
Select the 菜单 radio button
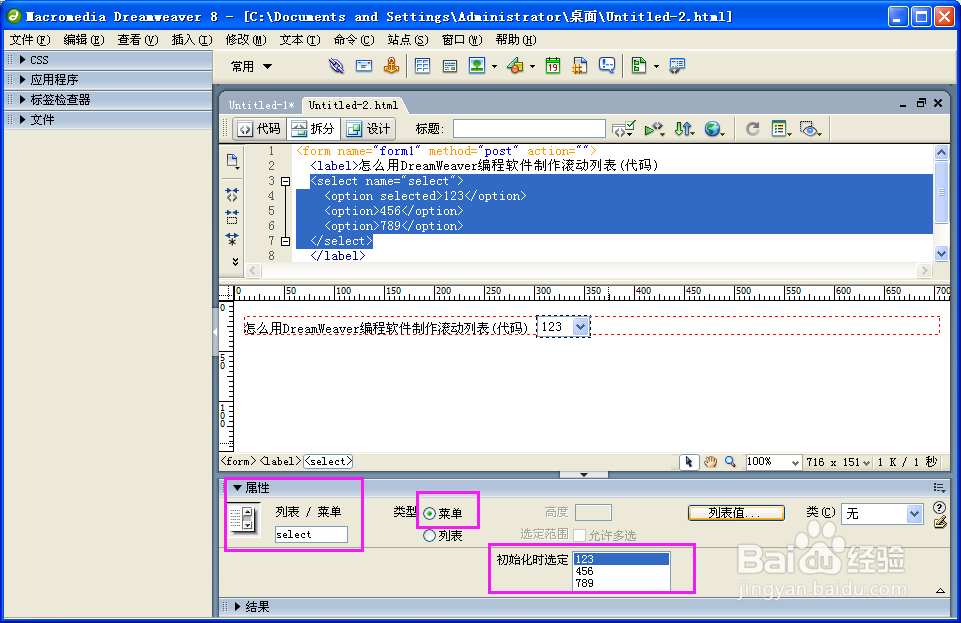(430, 513)
